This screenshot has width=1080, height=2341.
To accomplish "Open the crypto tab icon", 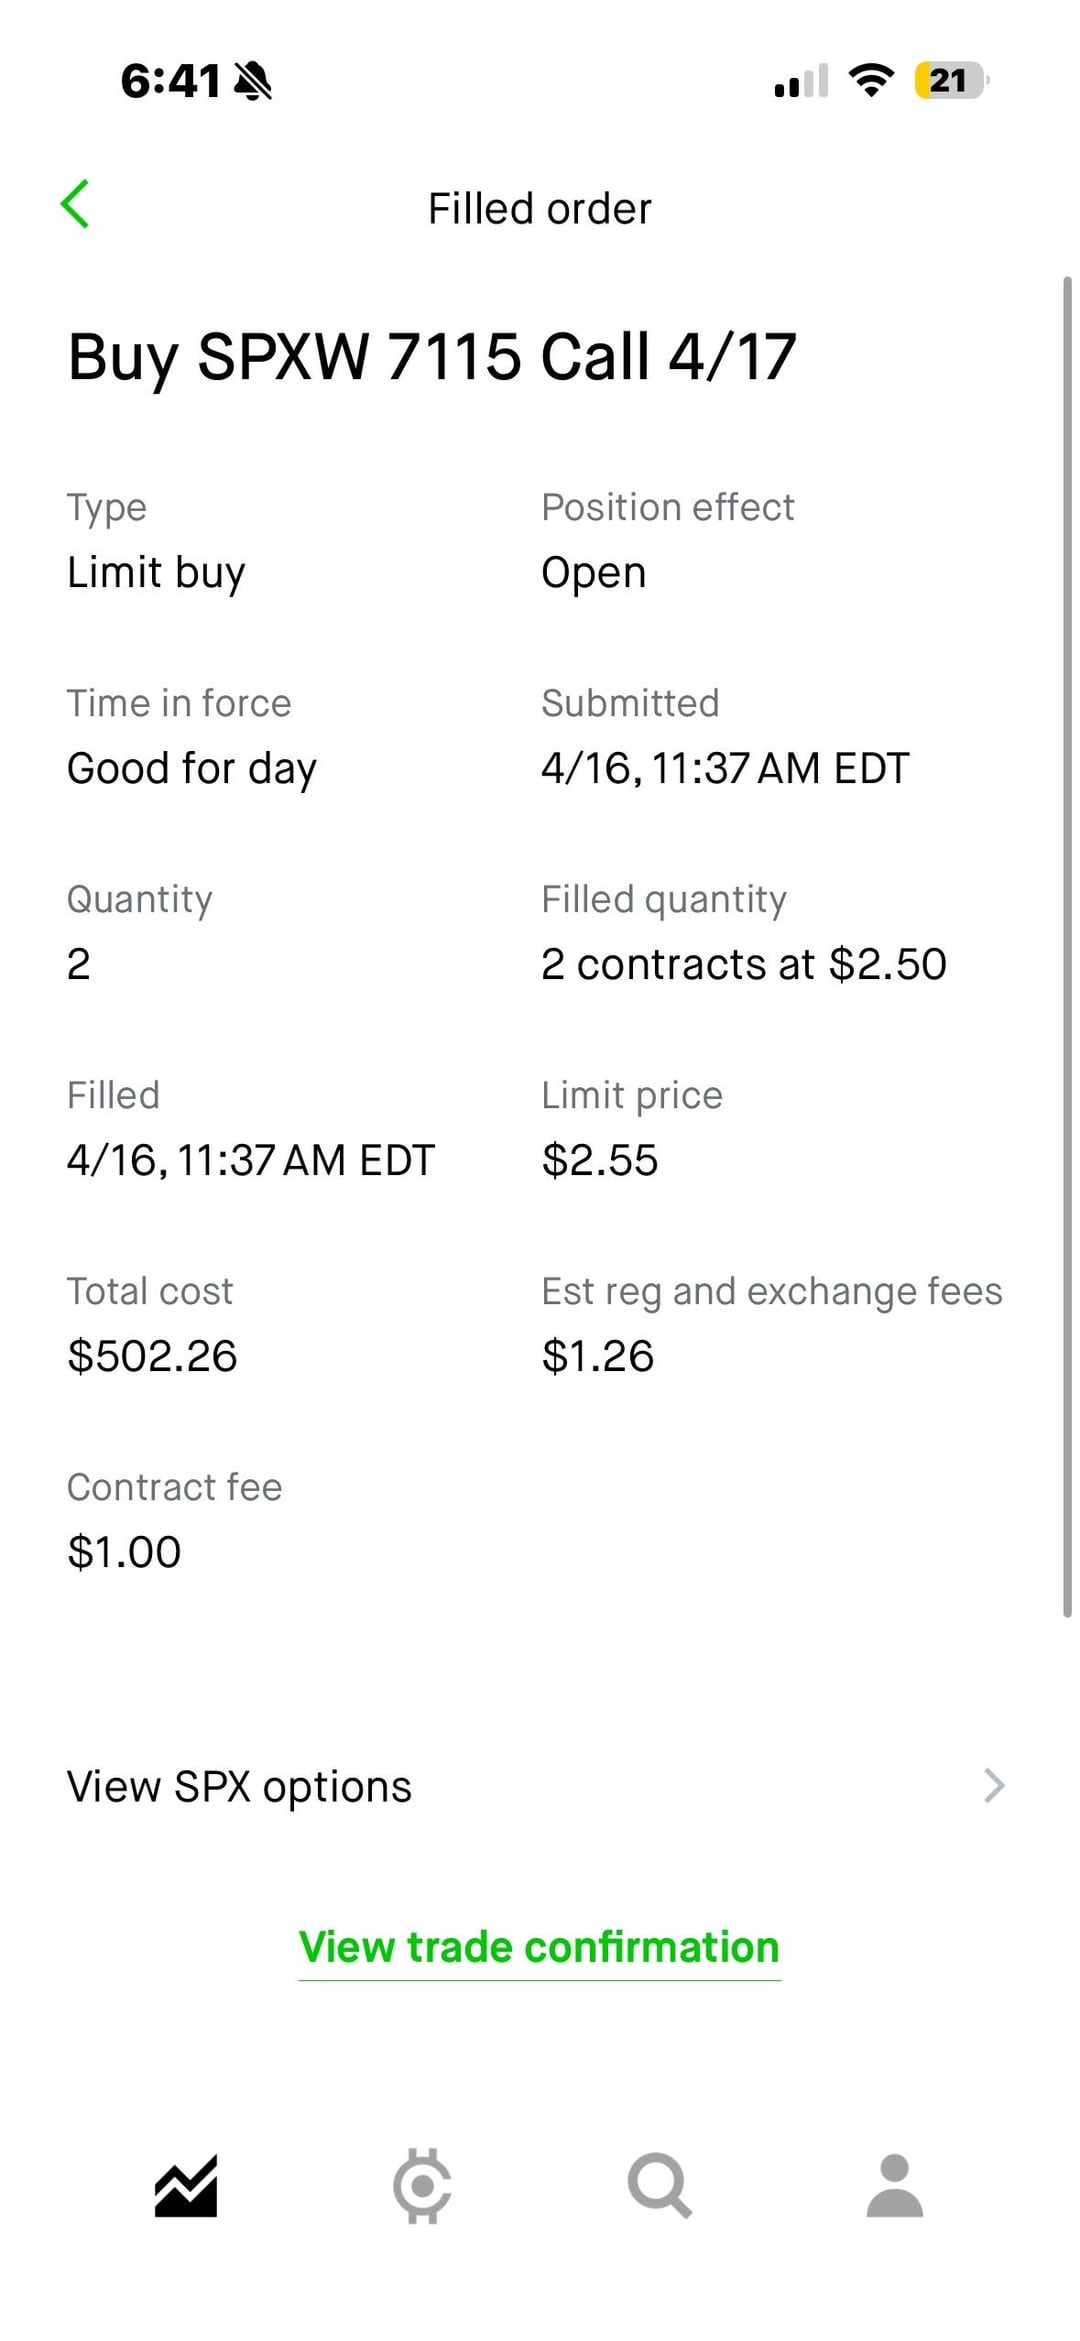I will tap(422, 2186).
